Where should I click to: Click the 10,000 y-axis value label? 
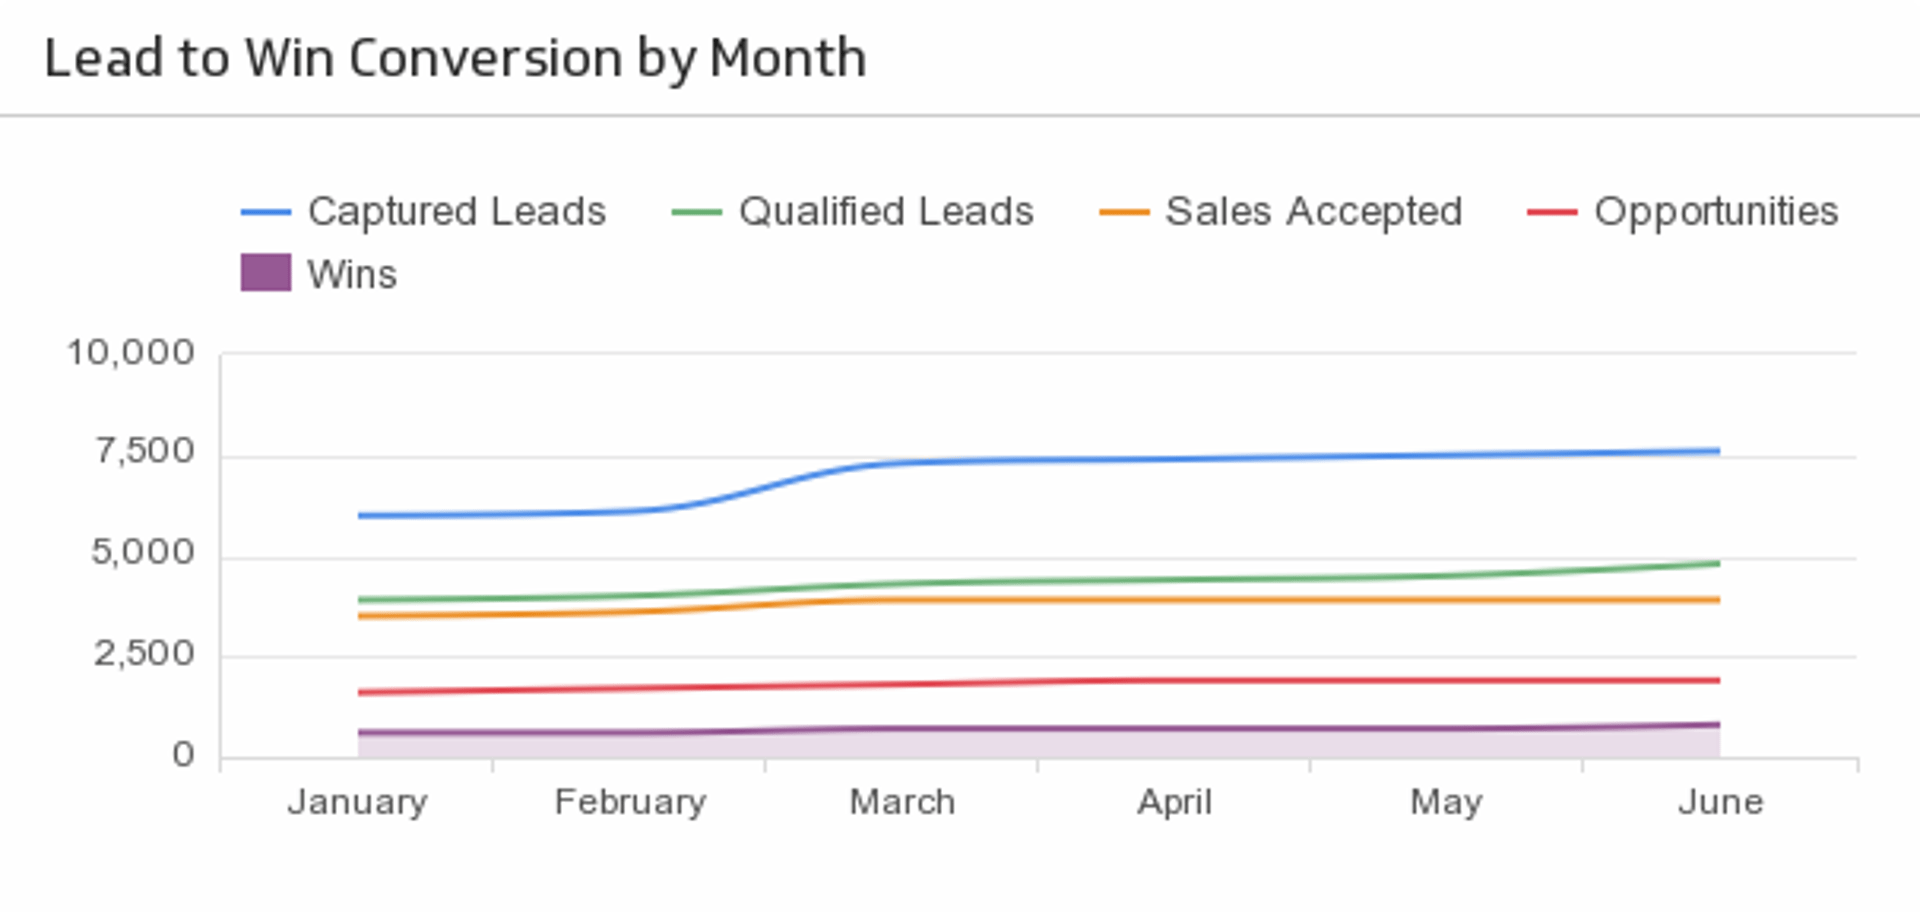[130, 353]
